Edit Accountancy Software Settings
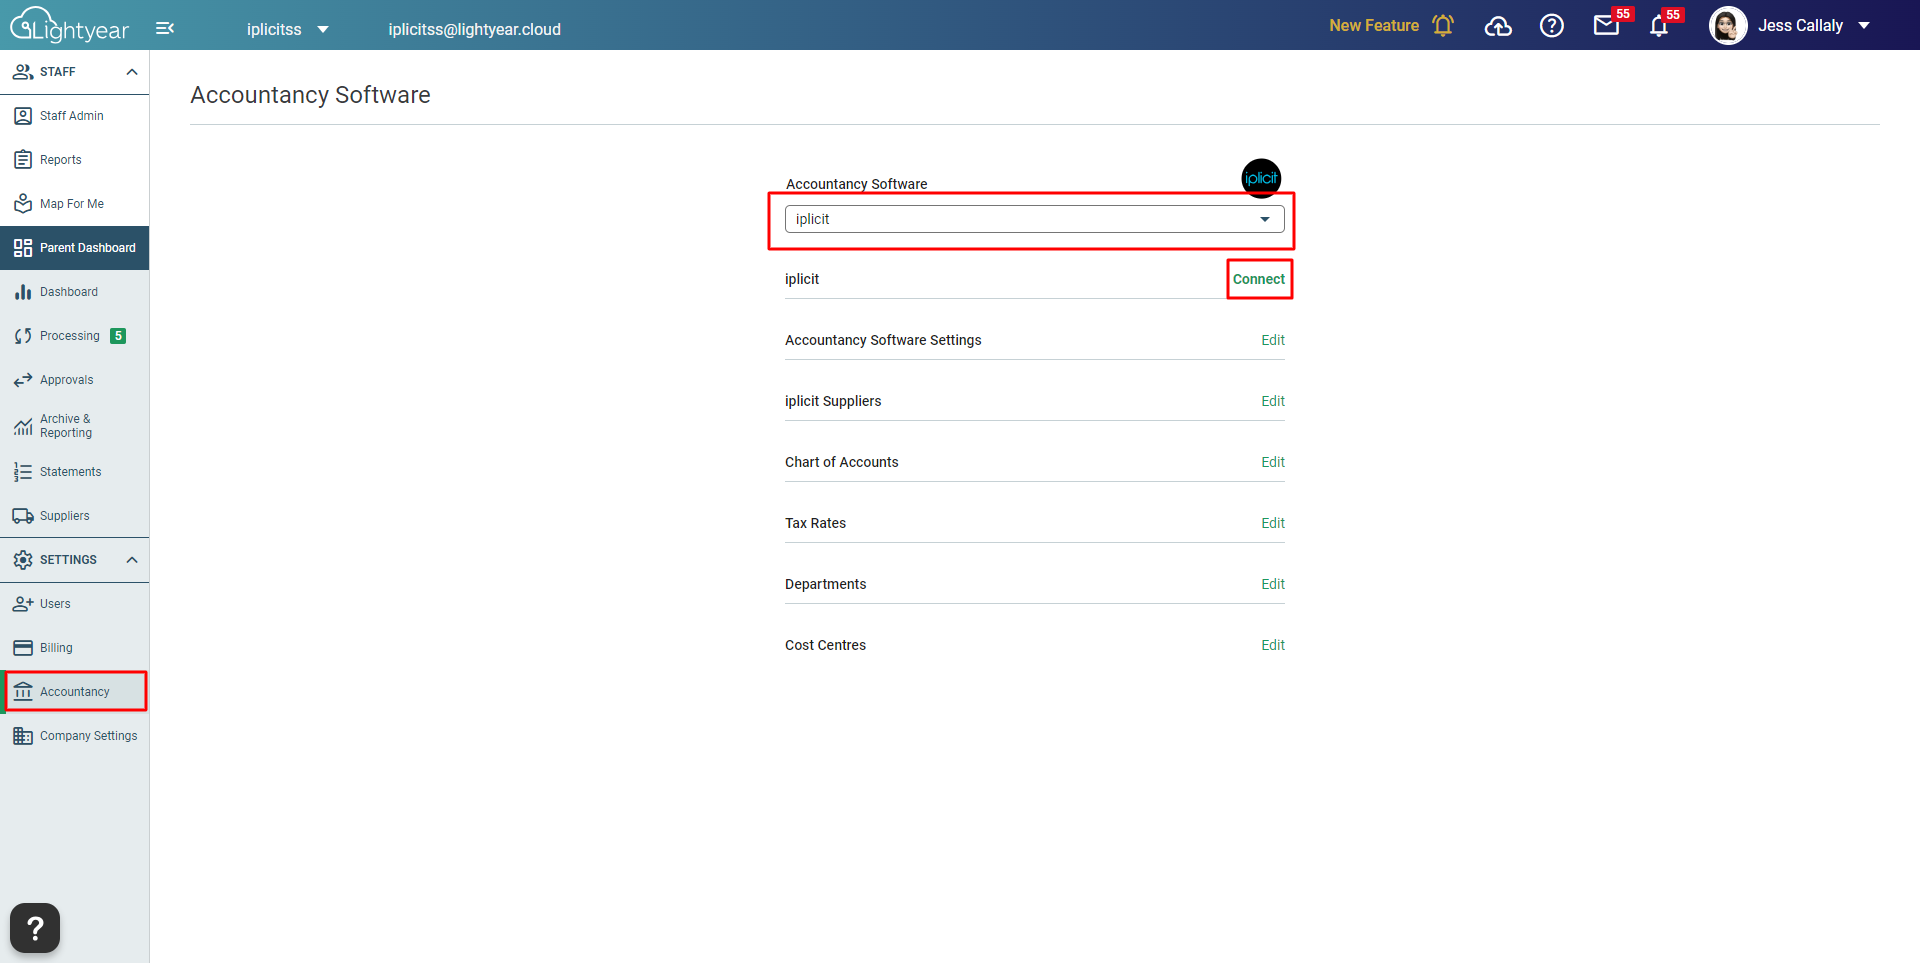1920x963 pixels. click(1272, 340)
